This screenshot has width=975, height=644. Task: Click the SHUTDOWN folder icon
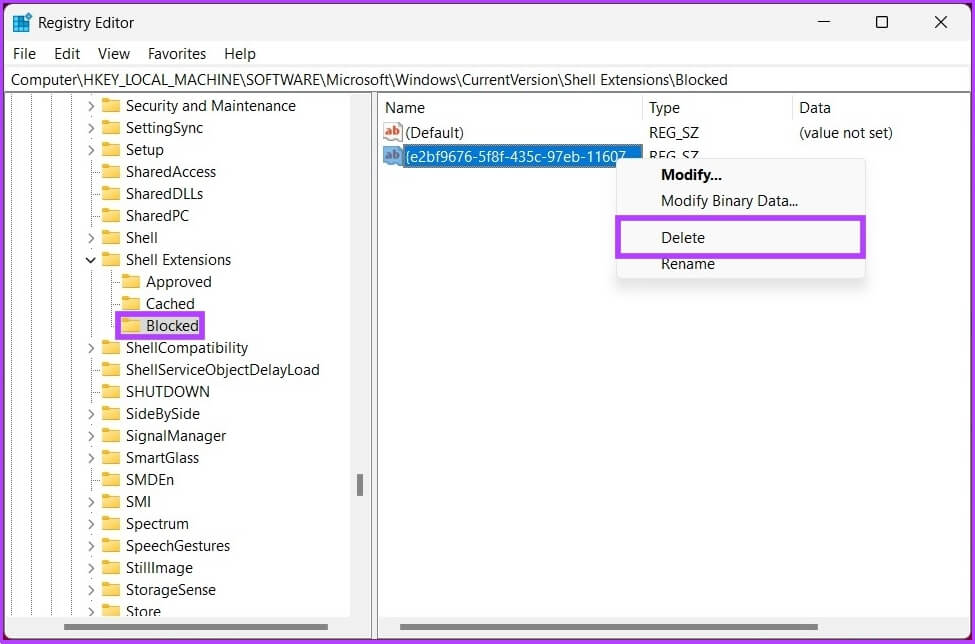[x=111, y=392]
